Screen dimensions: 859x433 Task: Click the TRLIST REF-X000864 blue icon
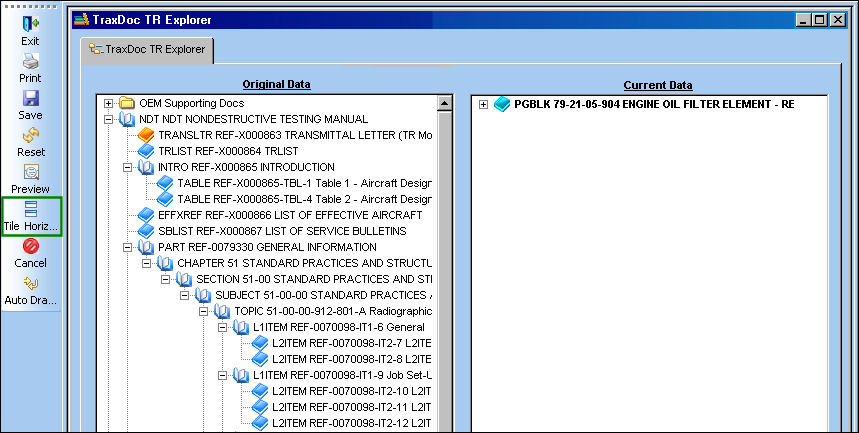pos(146,151)
